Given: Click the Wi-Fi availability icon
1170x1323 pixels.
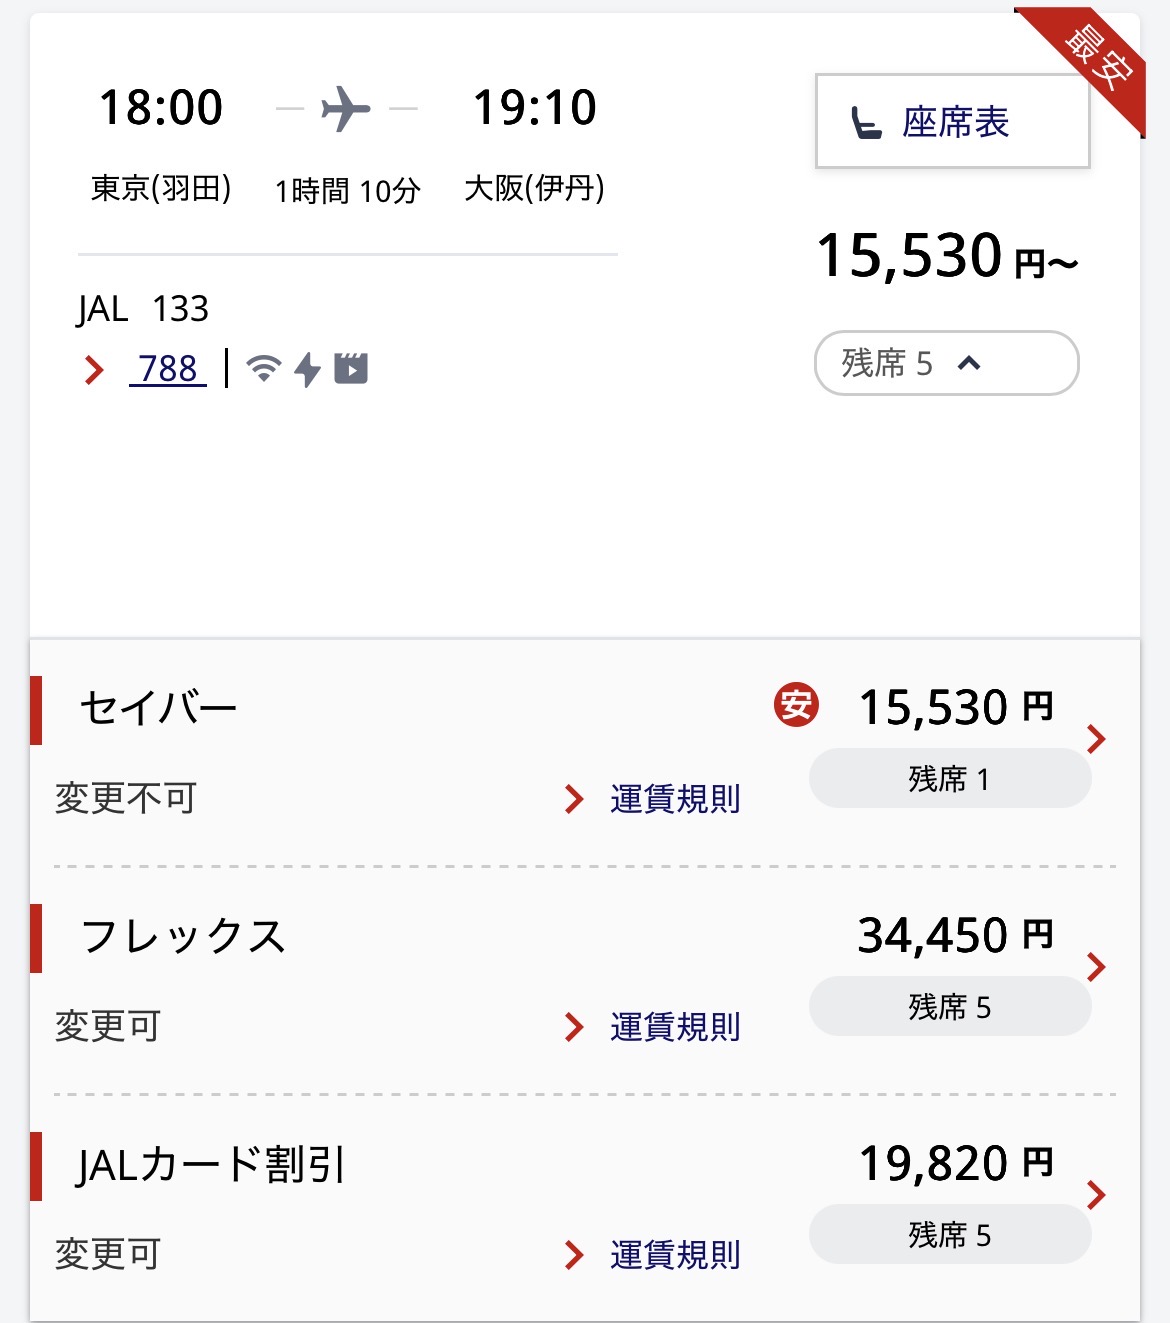Looking at the screenshot, I should [x=263, y=368].
